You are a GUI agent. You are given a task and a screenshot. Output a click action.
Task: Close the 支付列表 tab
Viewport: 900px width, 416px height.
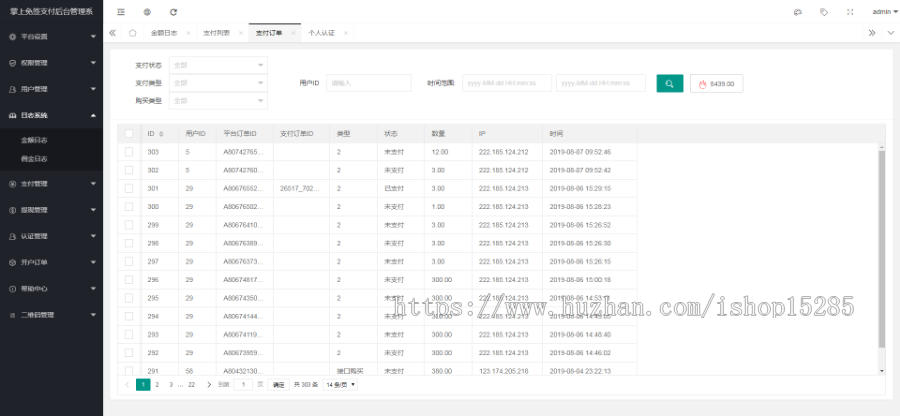[240, 33]
